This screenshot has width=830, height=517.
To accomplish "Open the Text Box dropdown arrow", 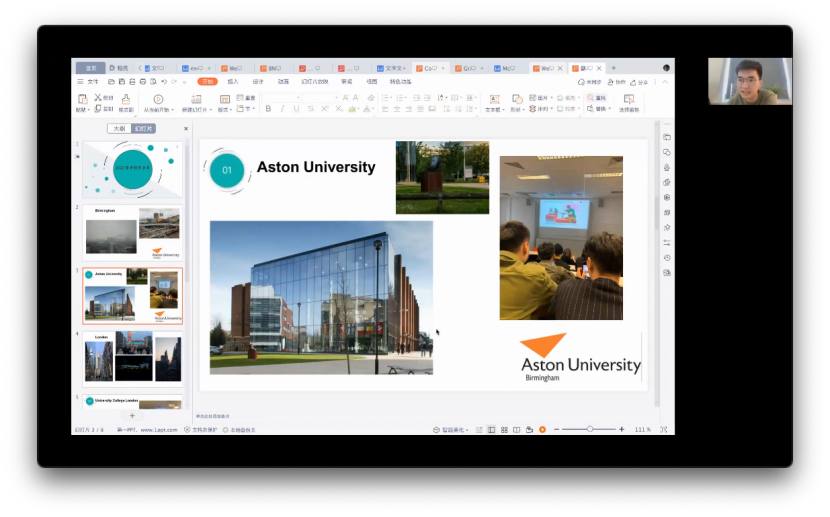I will tap(502, 110).
